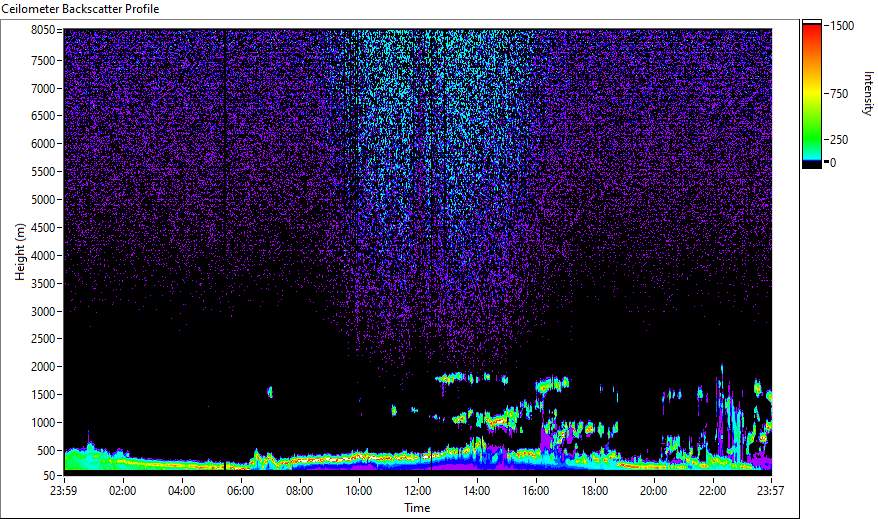The height and width of the screenshot is (519, 878).
Task: Click the Ceilometer Backscatter Profile title
Action: 80,9
